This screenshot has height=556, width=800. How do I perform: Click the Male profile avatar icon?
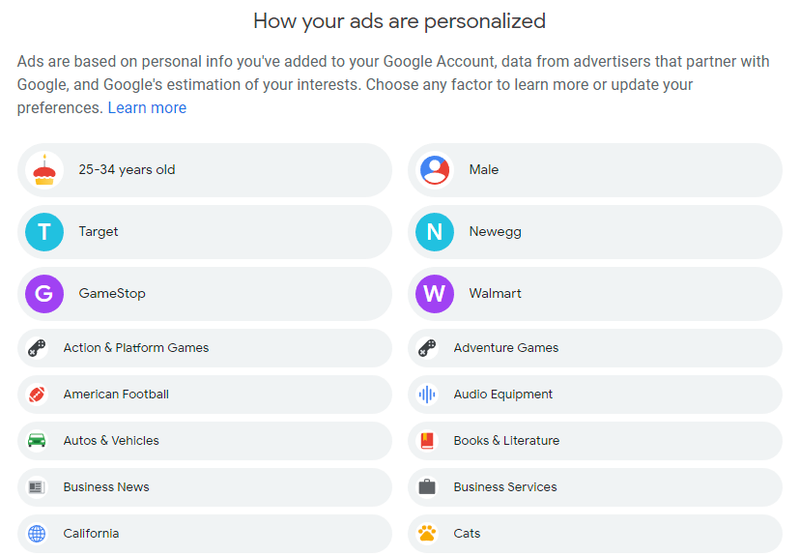point(435,170)
